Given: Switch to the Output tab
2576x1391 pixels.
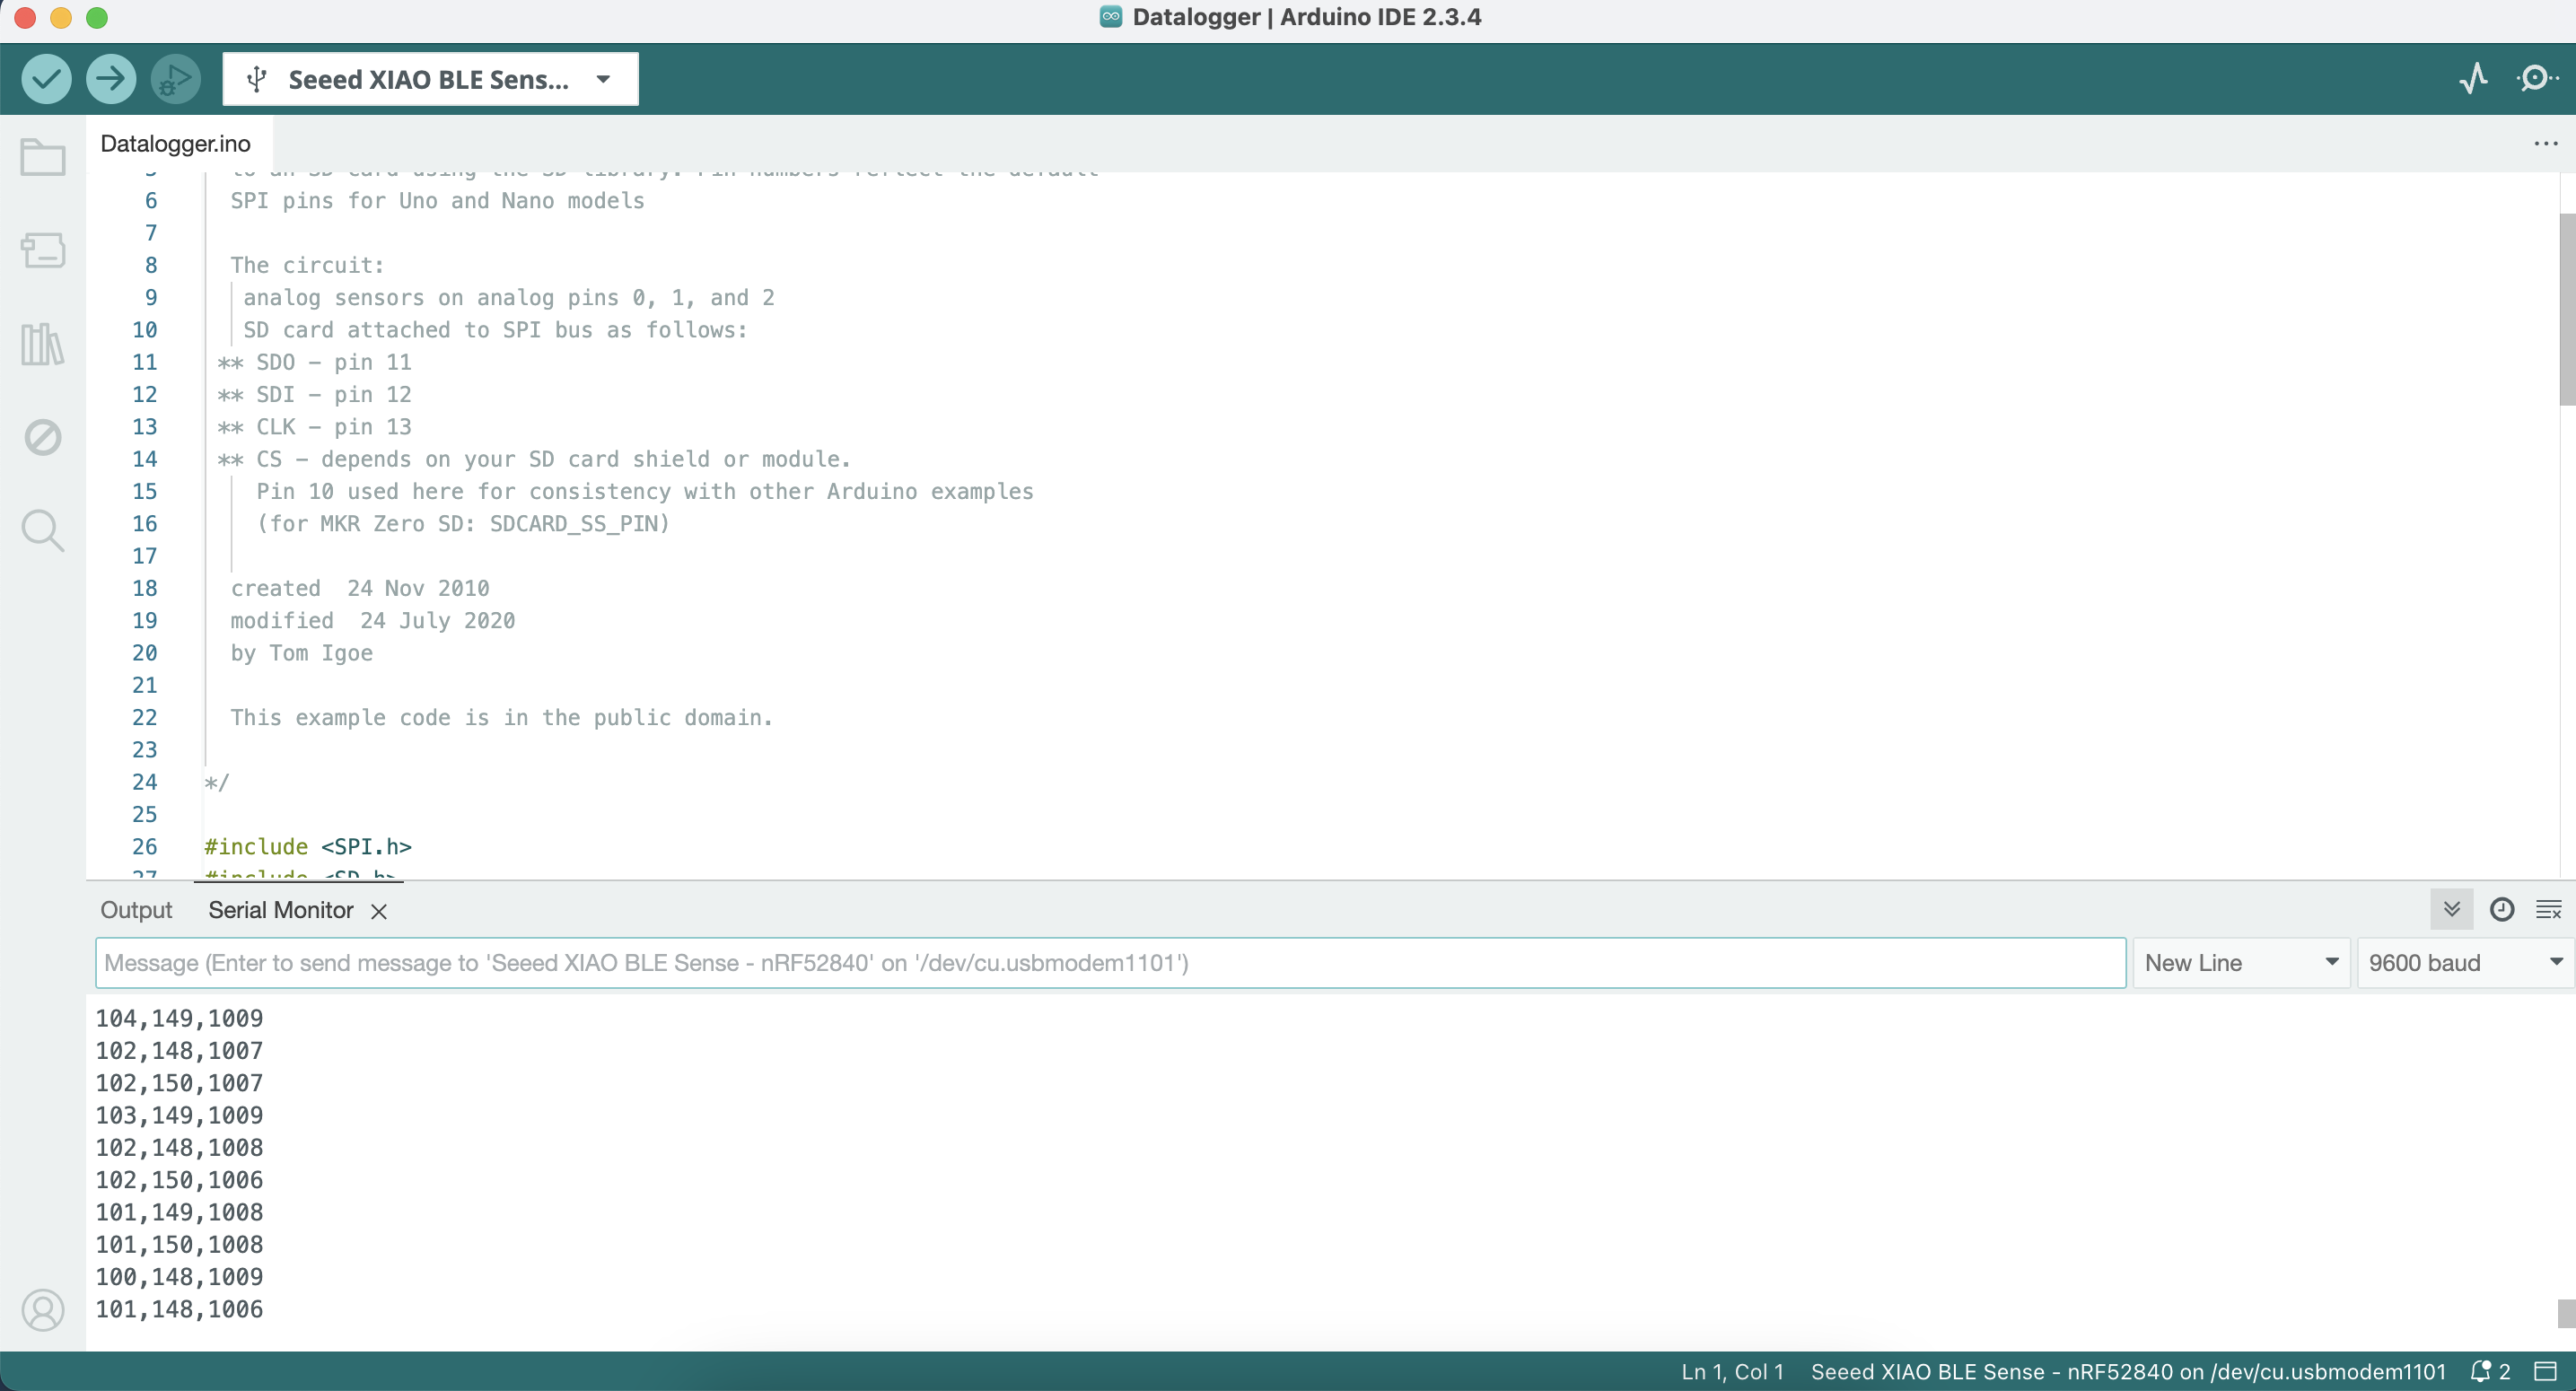Looking at the screenshot, I should point(136,910).
